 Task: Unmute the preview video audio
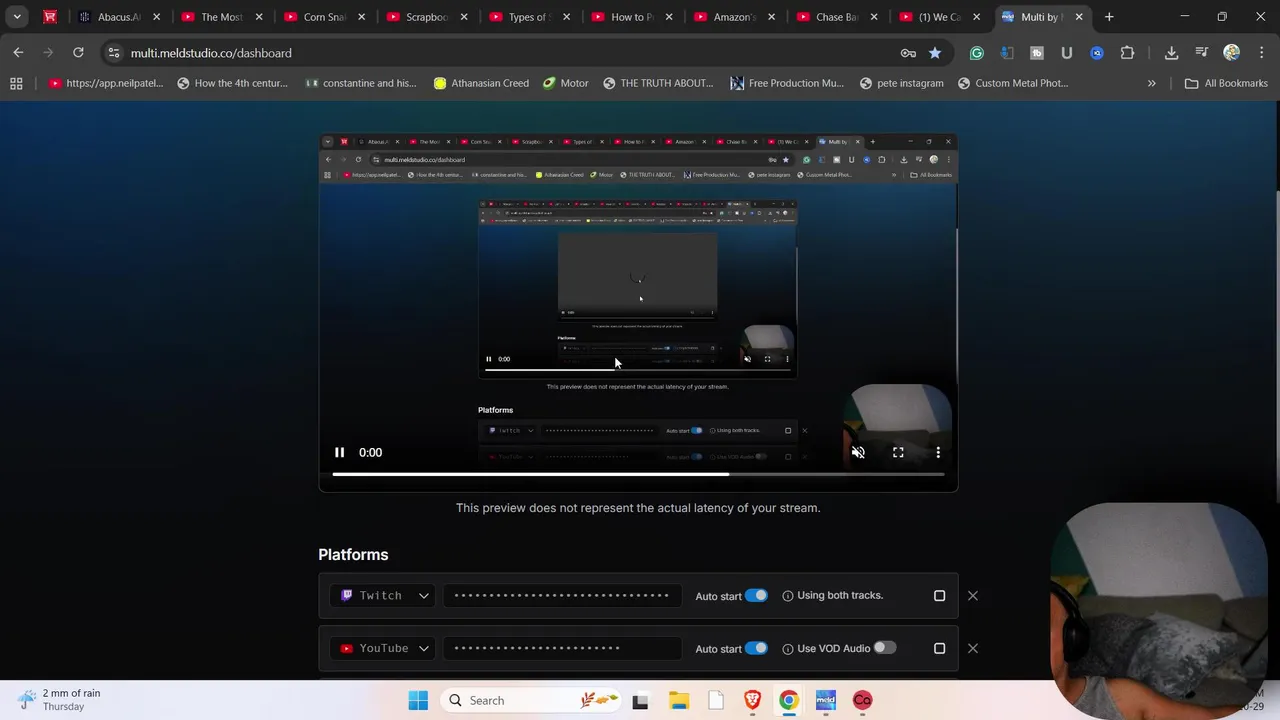(858, 452)
